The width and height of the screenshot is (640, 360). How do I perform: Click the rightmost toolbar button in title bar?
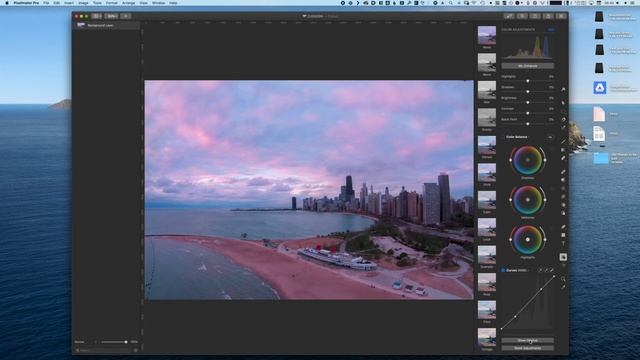pos(562,16)
